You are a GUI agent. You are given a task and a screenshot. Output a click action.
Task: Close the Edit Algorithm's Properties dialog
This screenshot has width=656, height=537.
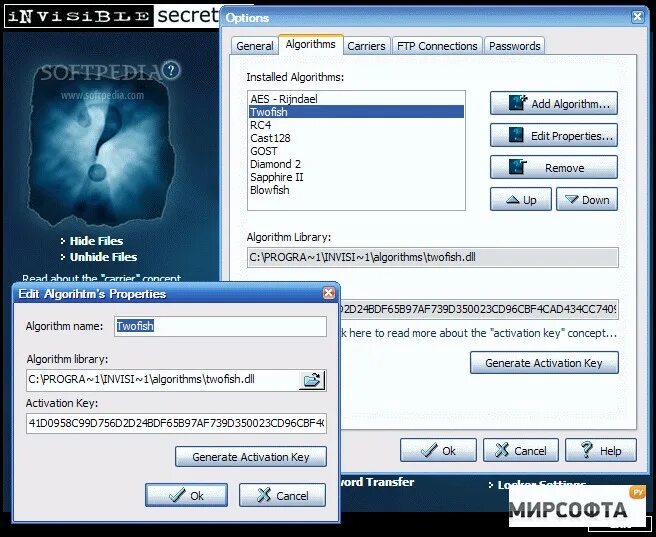tap(329, 293)
